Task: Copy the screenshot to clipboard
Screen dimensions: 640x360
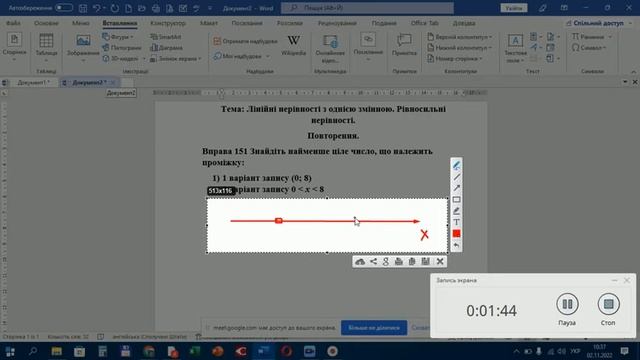Action: click(x=412, y=262)
